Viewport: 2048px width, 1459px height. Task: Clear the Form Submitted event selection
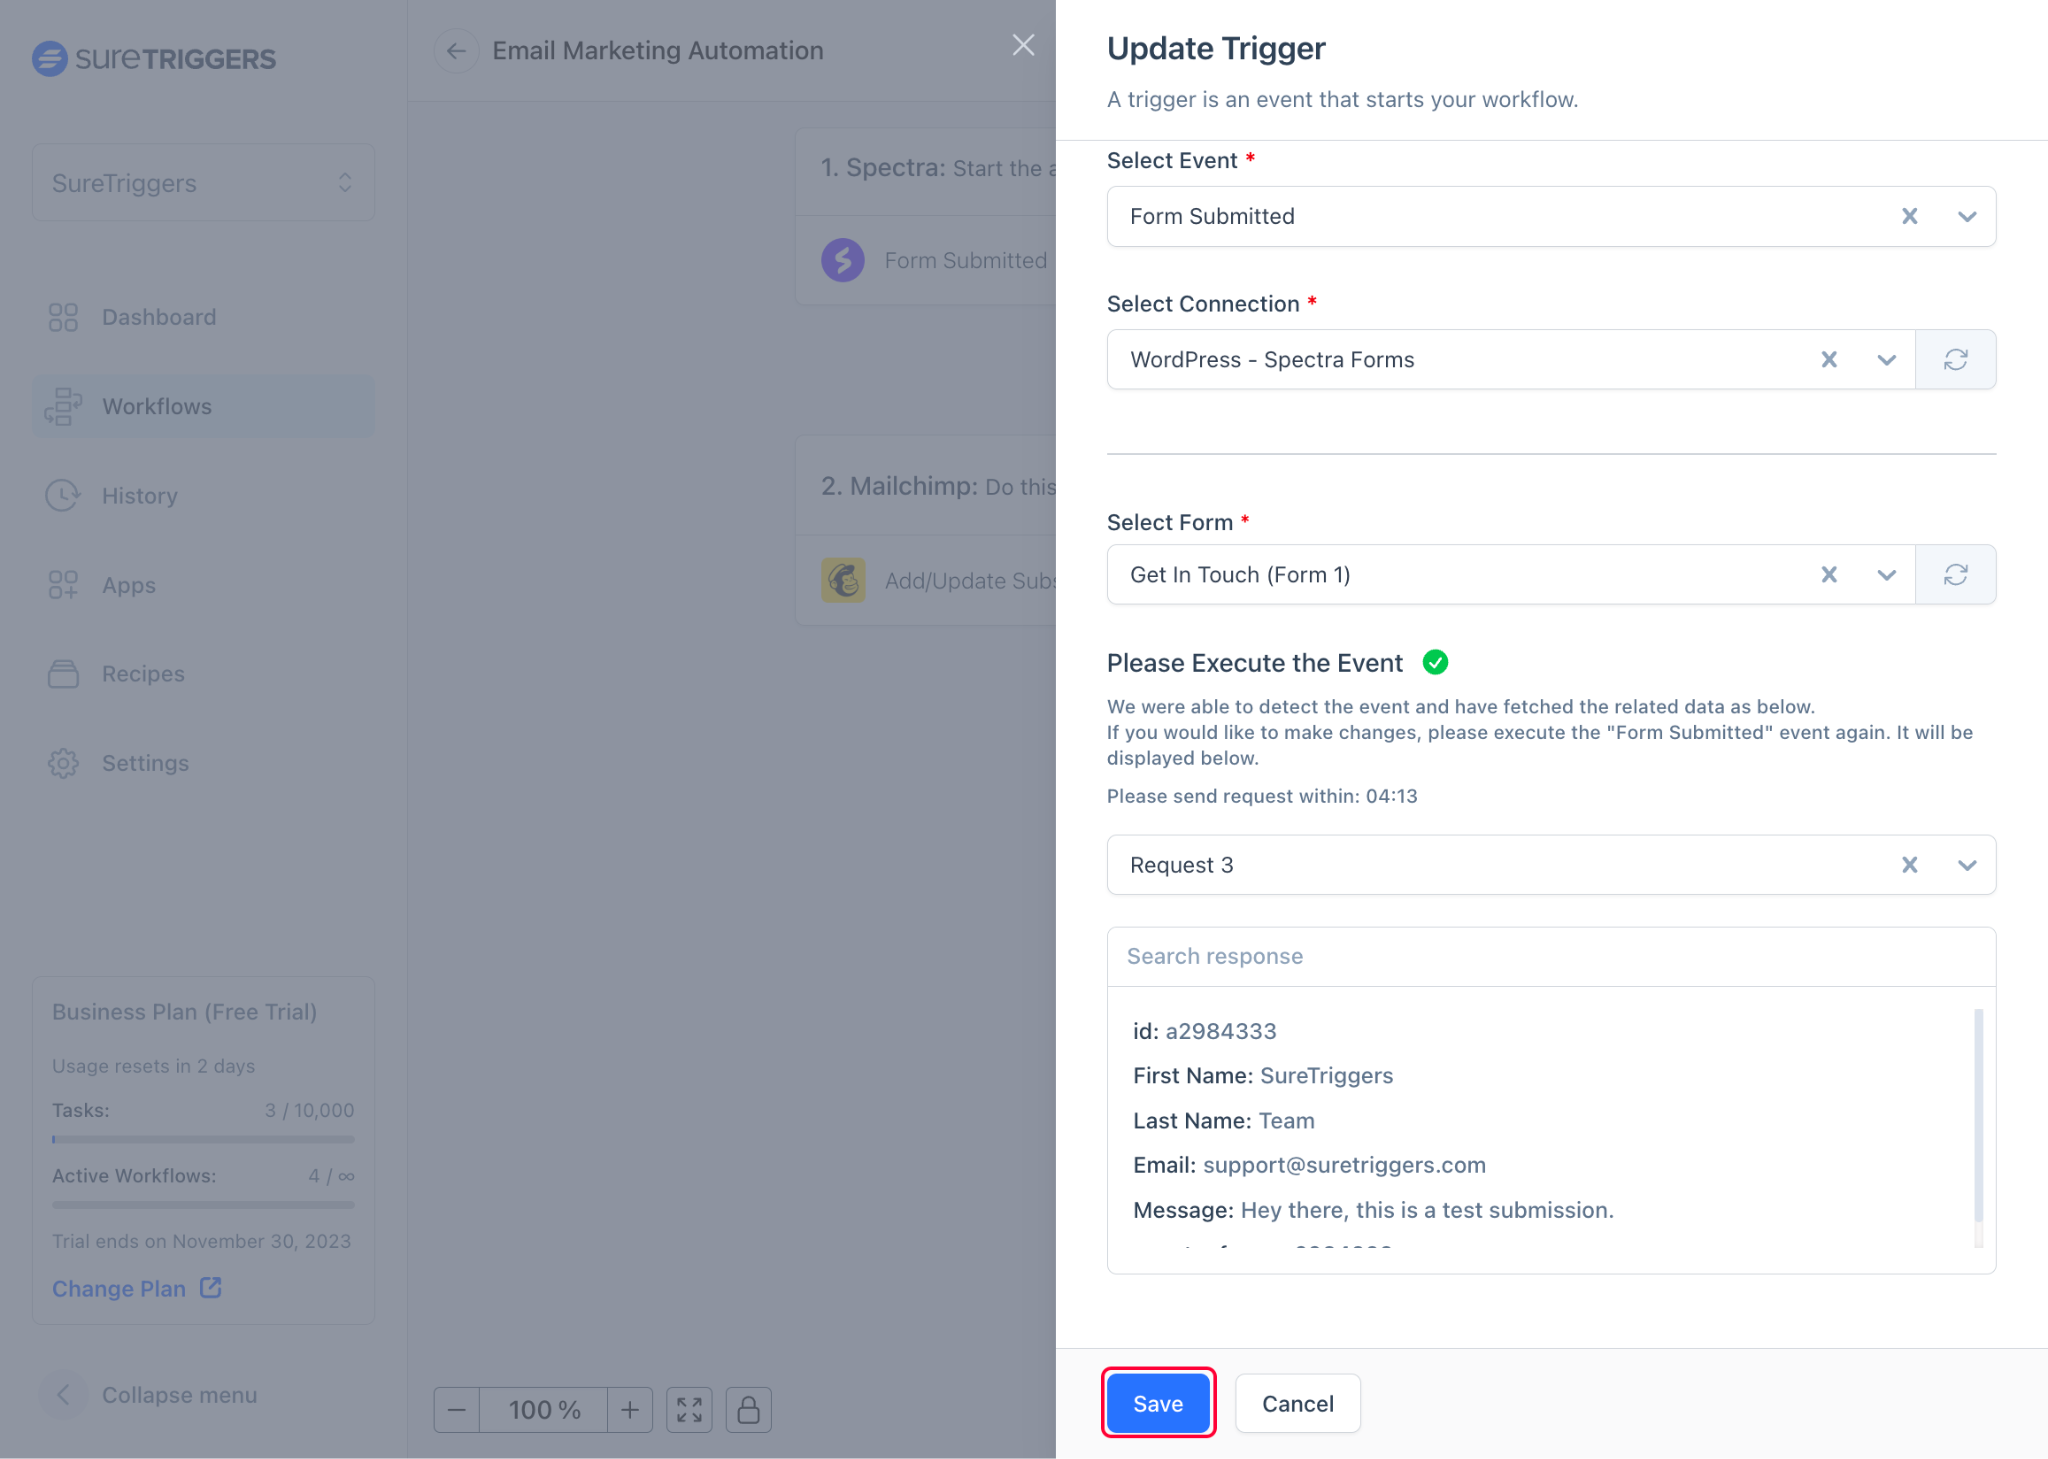pos(1912,215)
